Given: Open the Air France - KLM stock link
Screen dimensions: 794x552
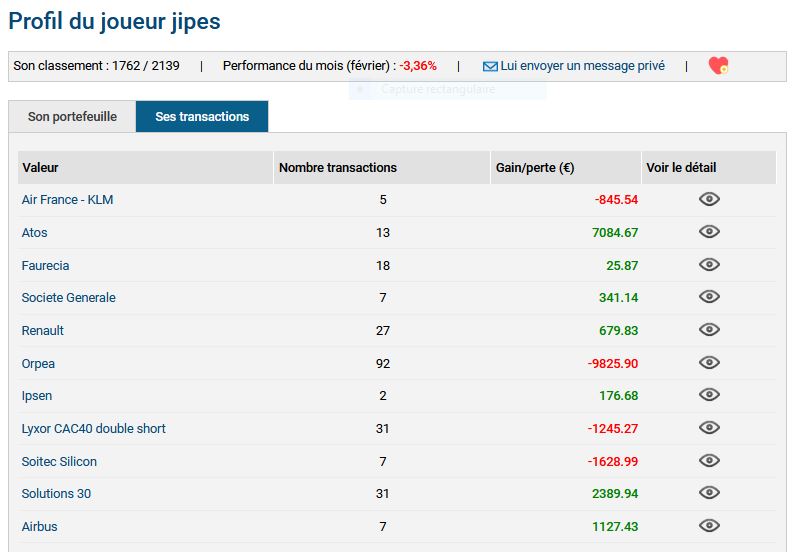Looking at the screenshot, I should click(67, 200).
